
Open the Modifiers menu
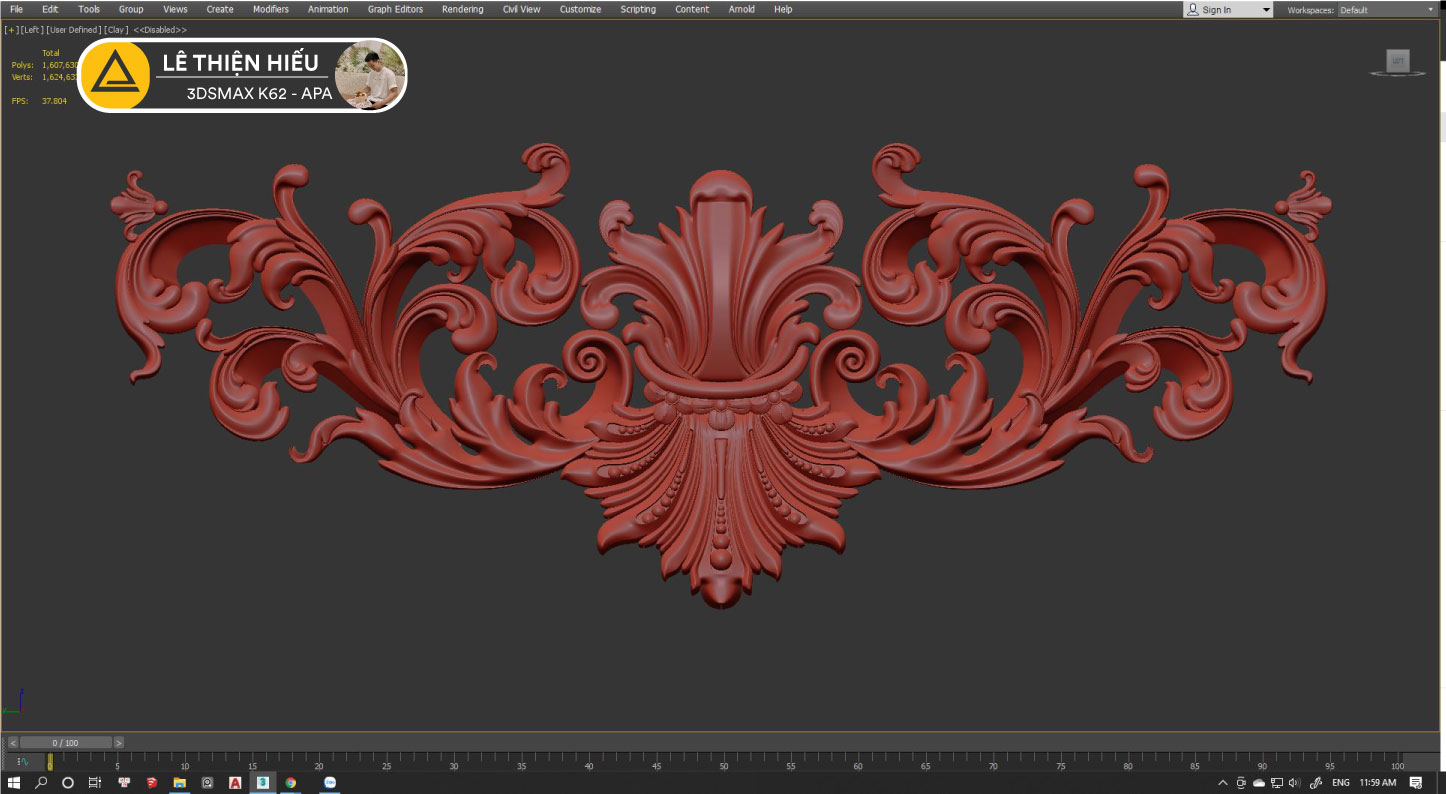point(270,9)
